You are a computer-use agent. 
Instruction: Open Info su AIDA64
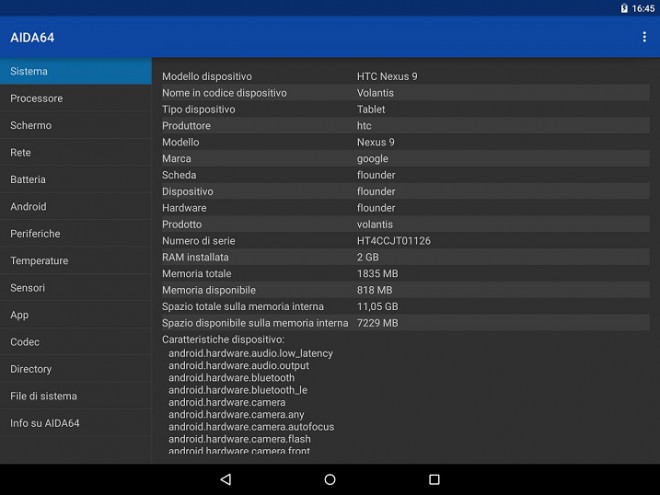tap(76, 423)
